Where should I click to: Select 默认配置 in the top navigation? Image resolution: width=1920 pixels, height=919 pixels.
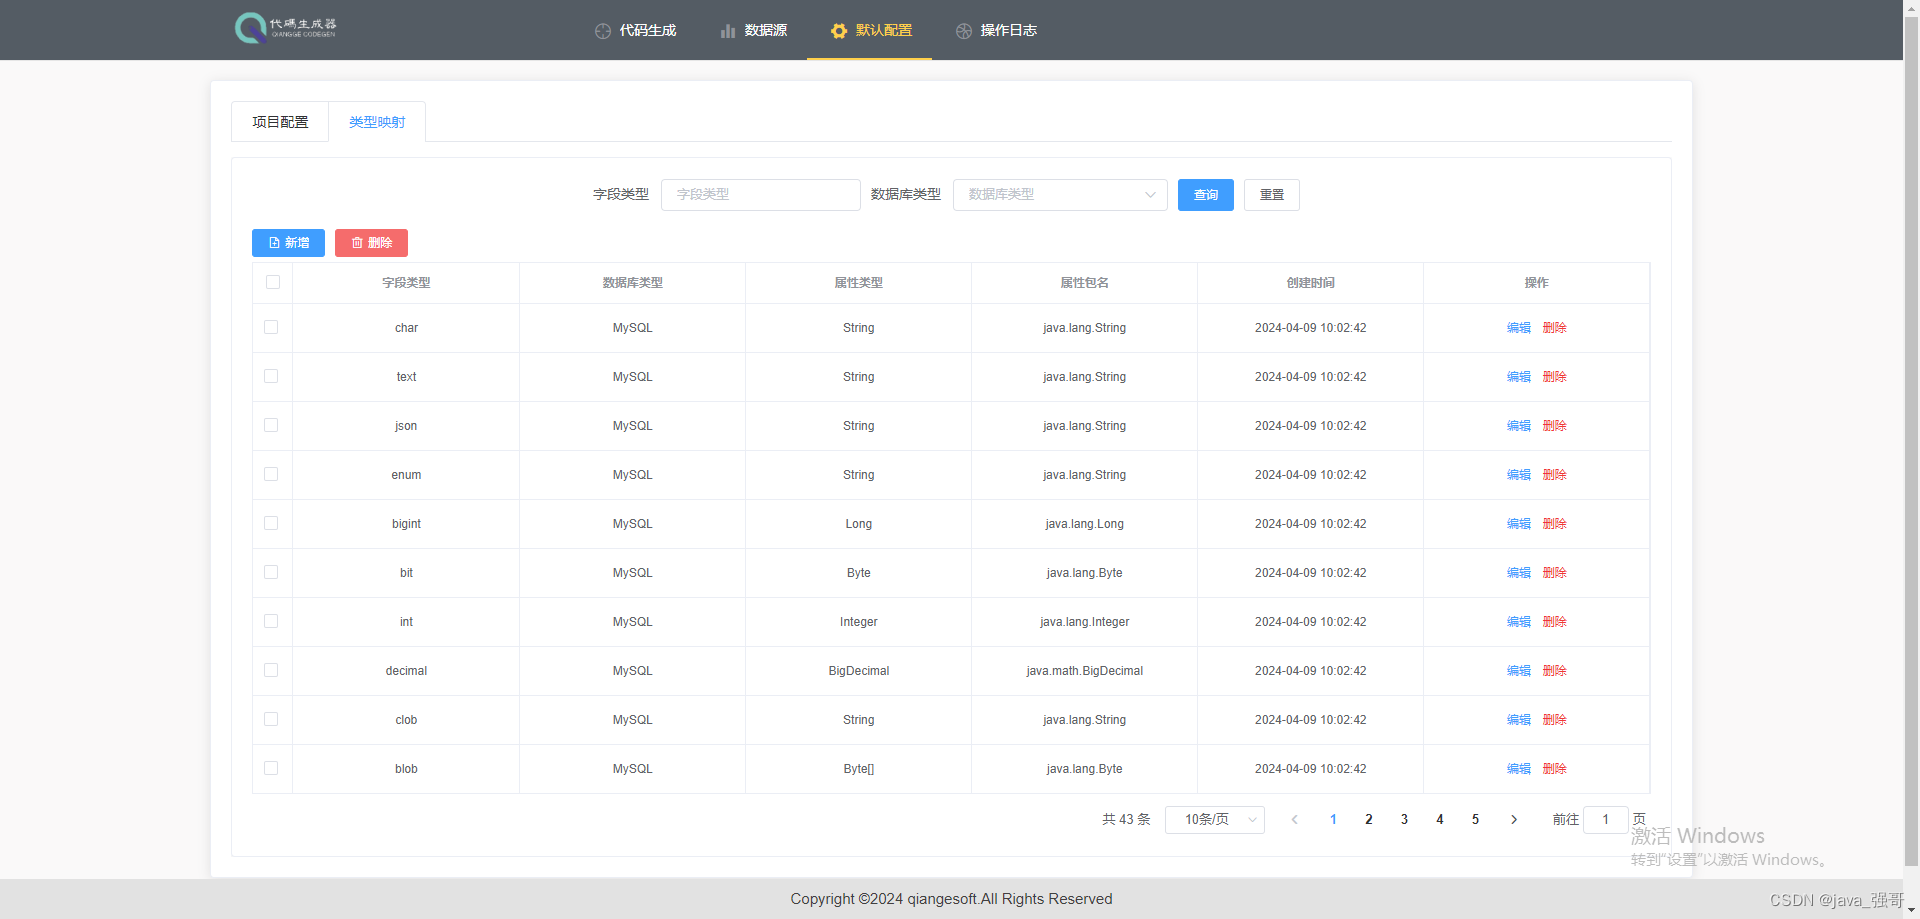pos(871,30)
